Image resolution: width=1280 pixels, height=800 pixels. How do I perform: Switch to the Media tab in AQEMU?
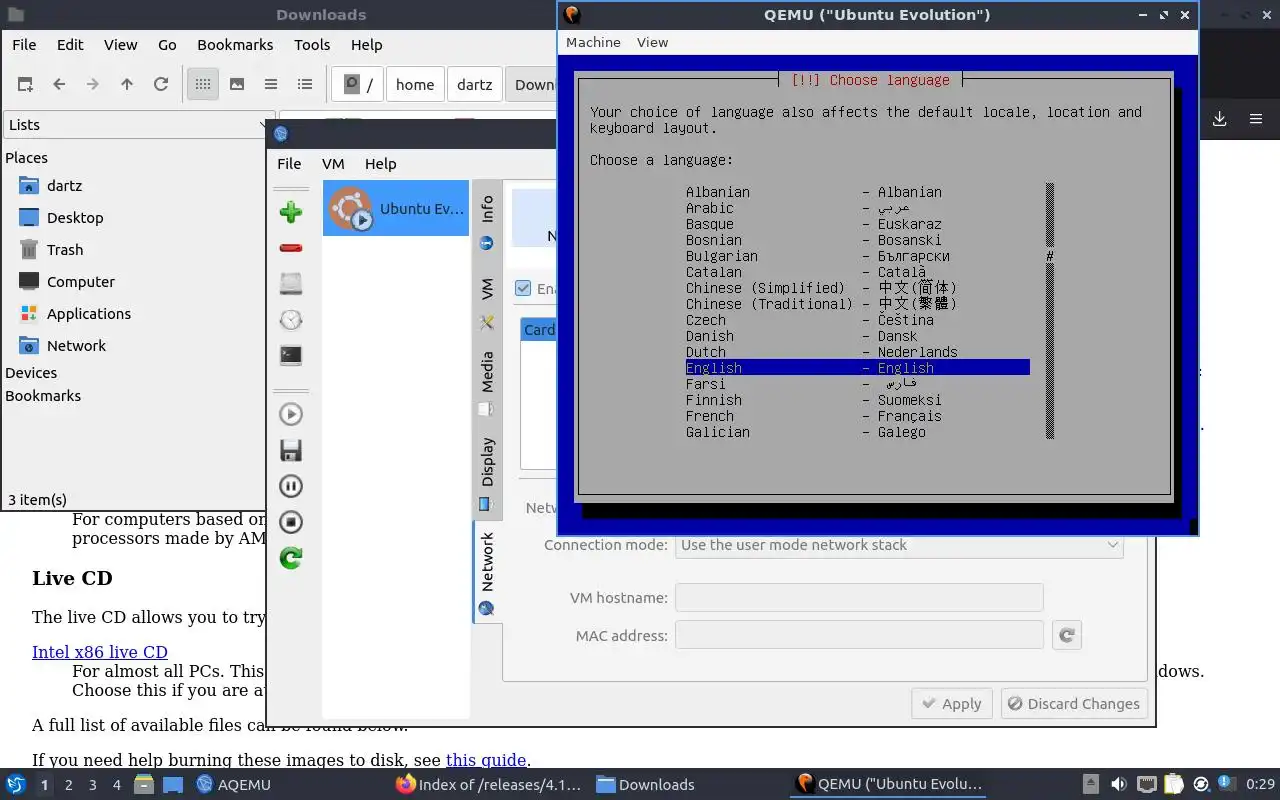coord(487,383)
